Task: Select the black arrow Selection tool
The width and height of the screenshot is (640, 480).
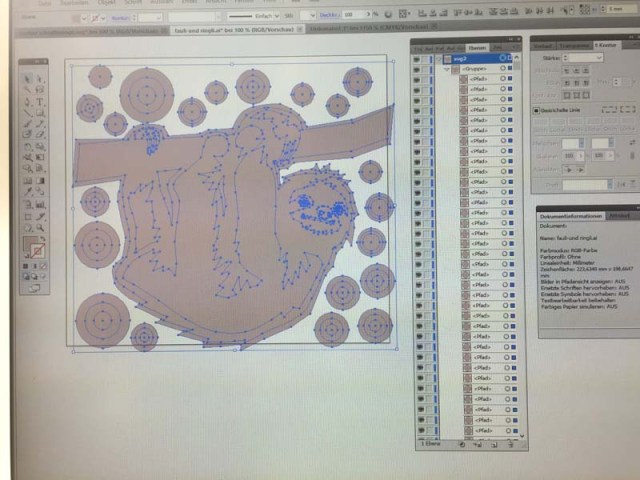Action: tap(28, 78)
